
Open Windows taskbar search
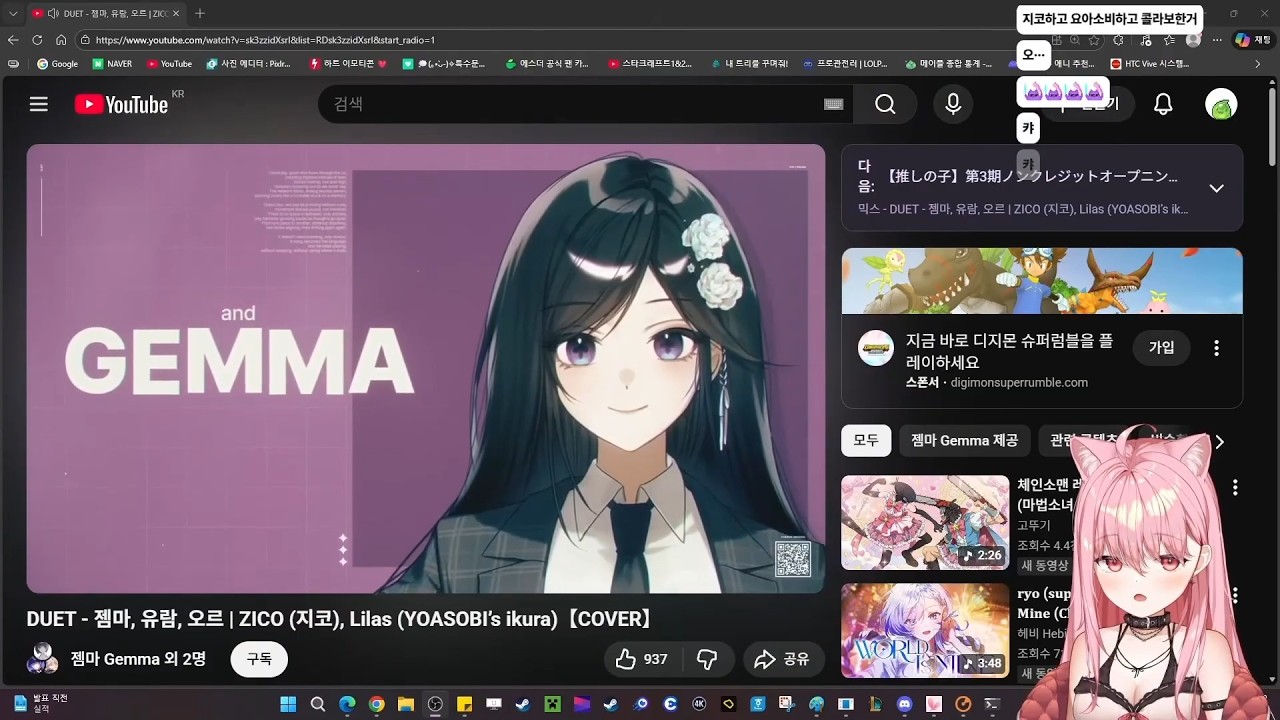point(318,704)
